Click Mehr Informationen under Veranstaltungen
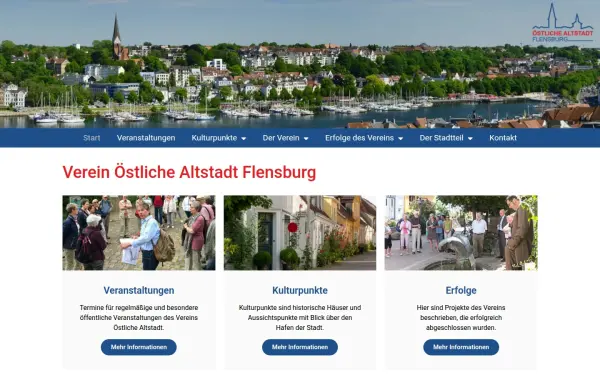This screenshot has width=600, height=375. coord(139,347)
